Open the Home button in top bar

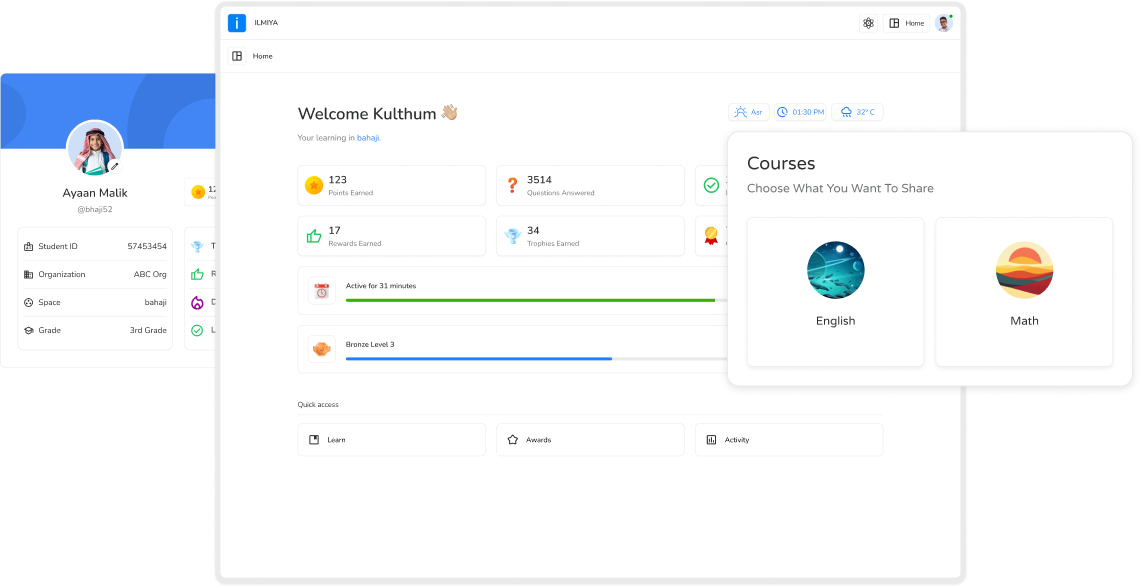pos(906,23)
